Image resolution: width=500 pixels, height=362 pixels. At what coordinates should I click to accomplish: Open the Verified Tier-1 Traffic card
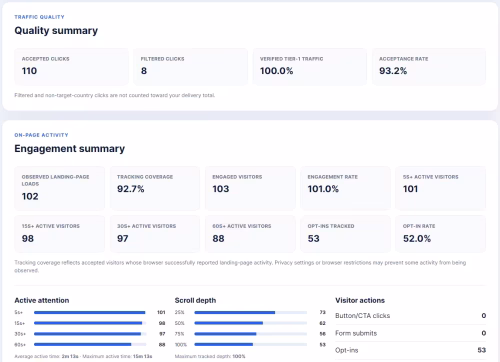click(310, 67)
